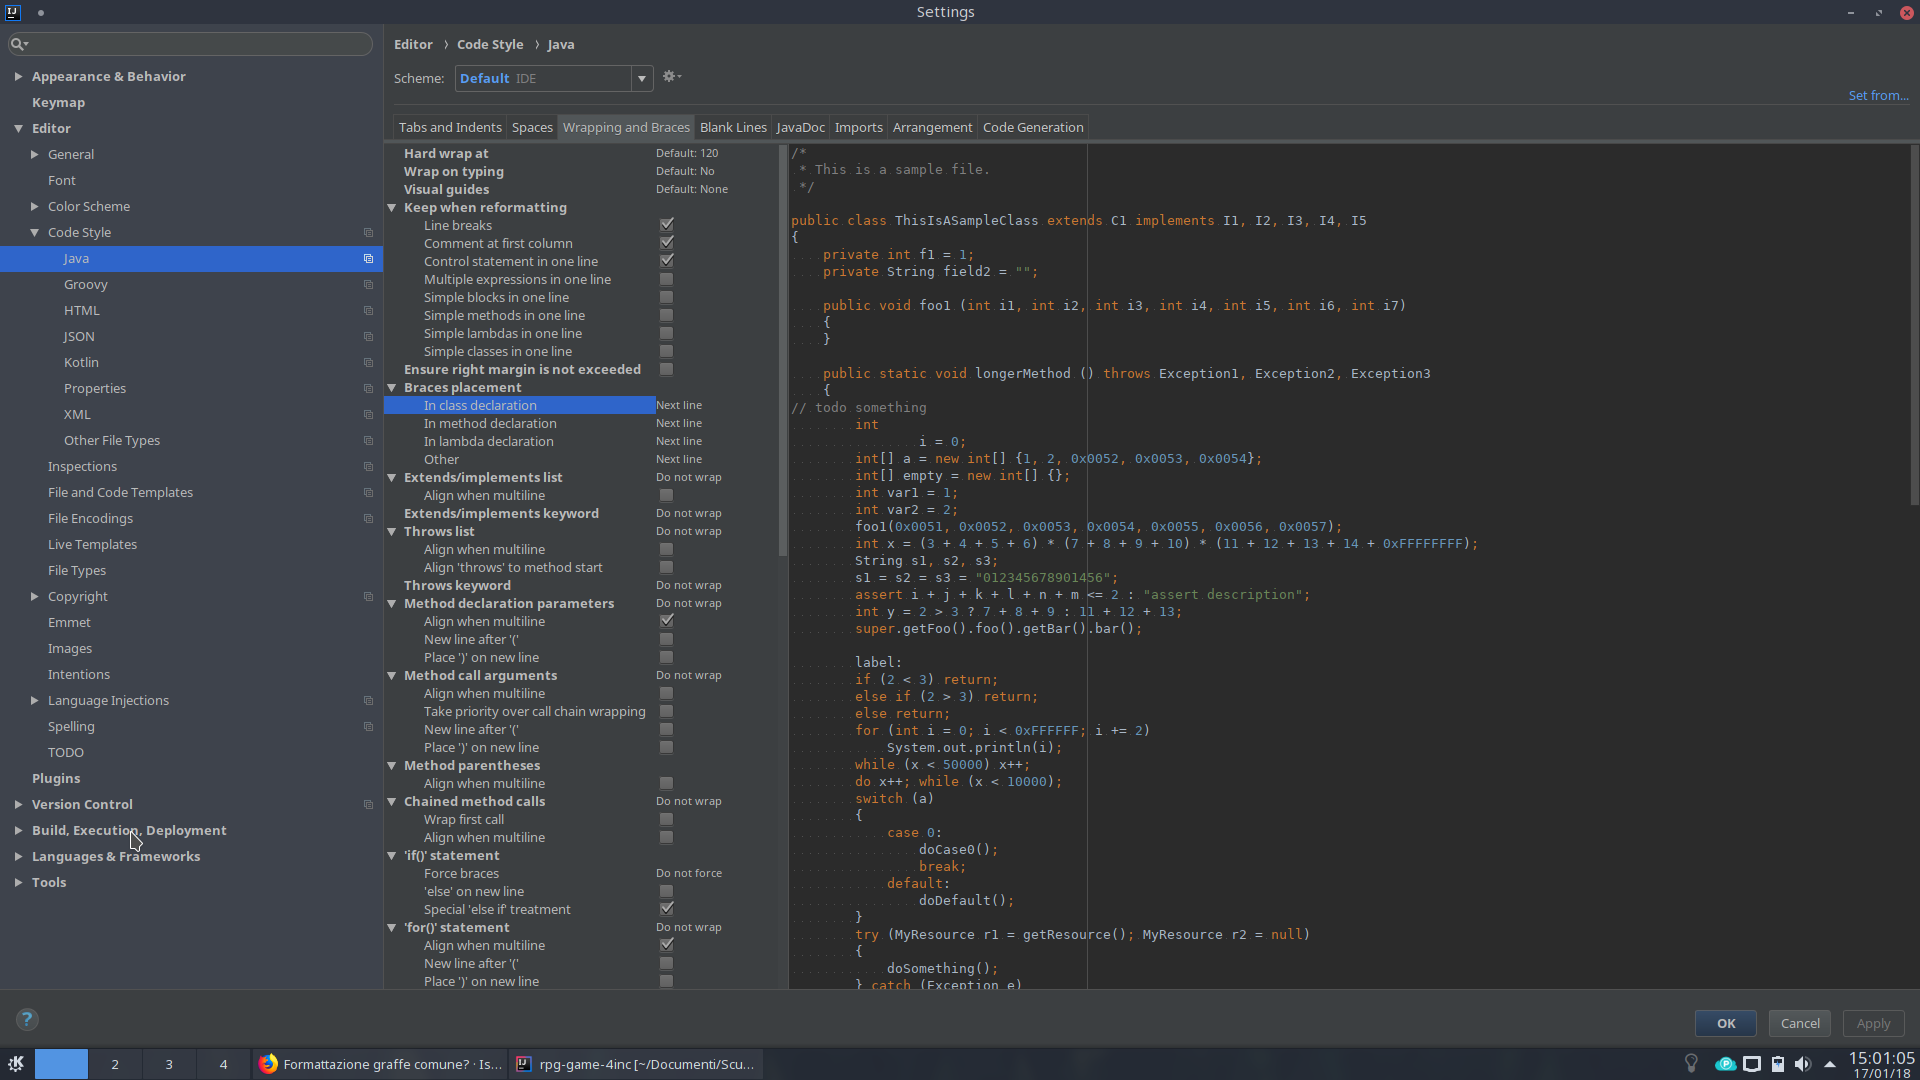This screenshot has height=1080, width=1920.
Task: Switch to the Firefox window in the taskbar
Action: click(381, 1064)
